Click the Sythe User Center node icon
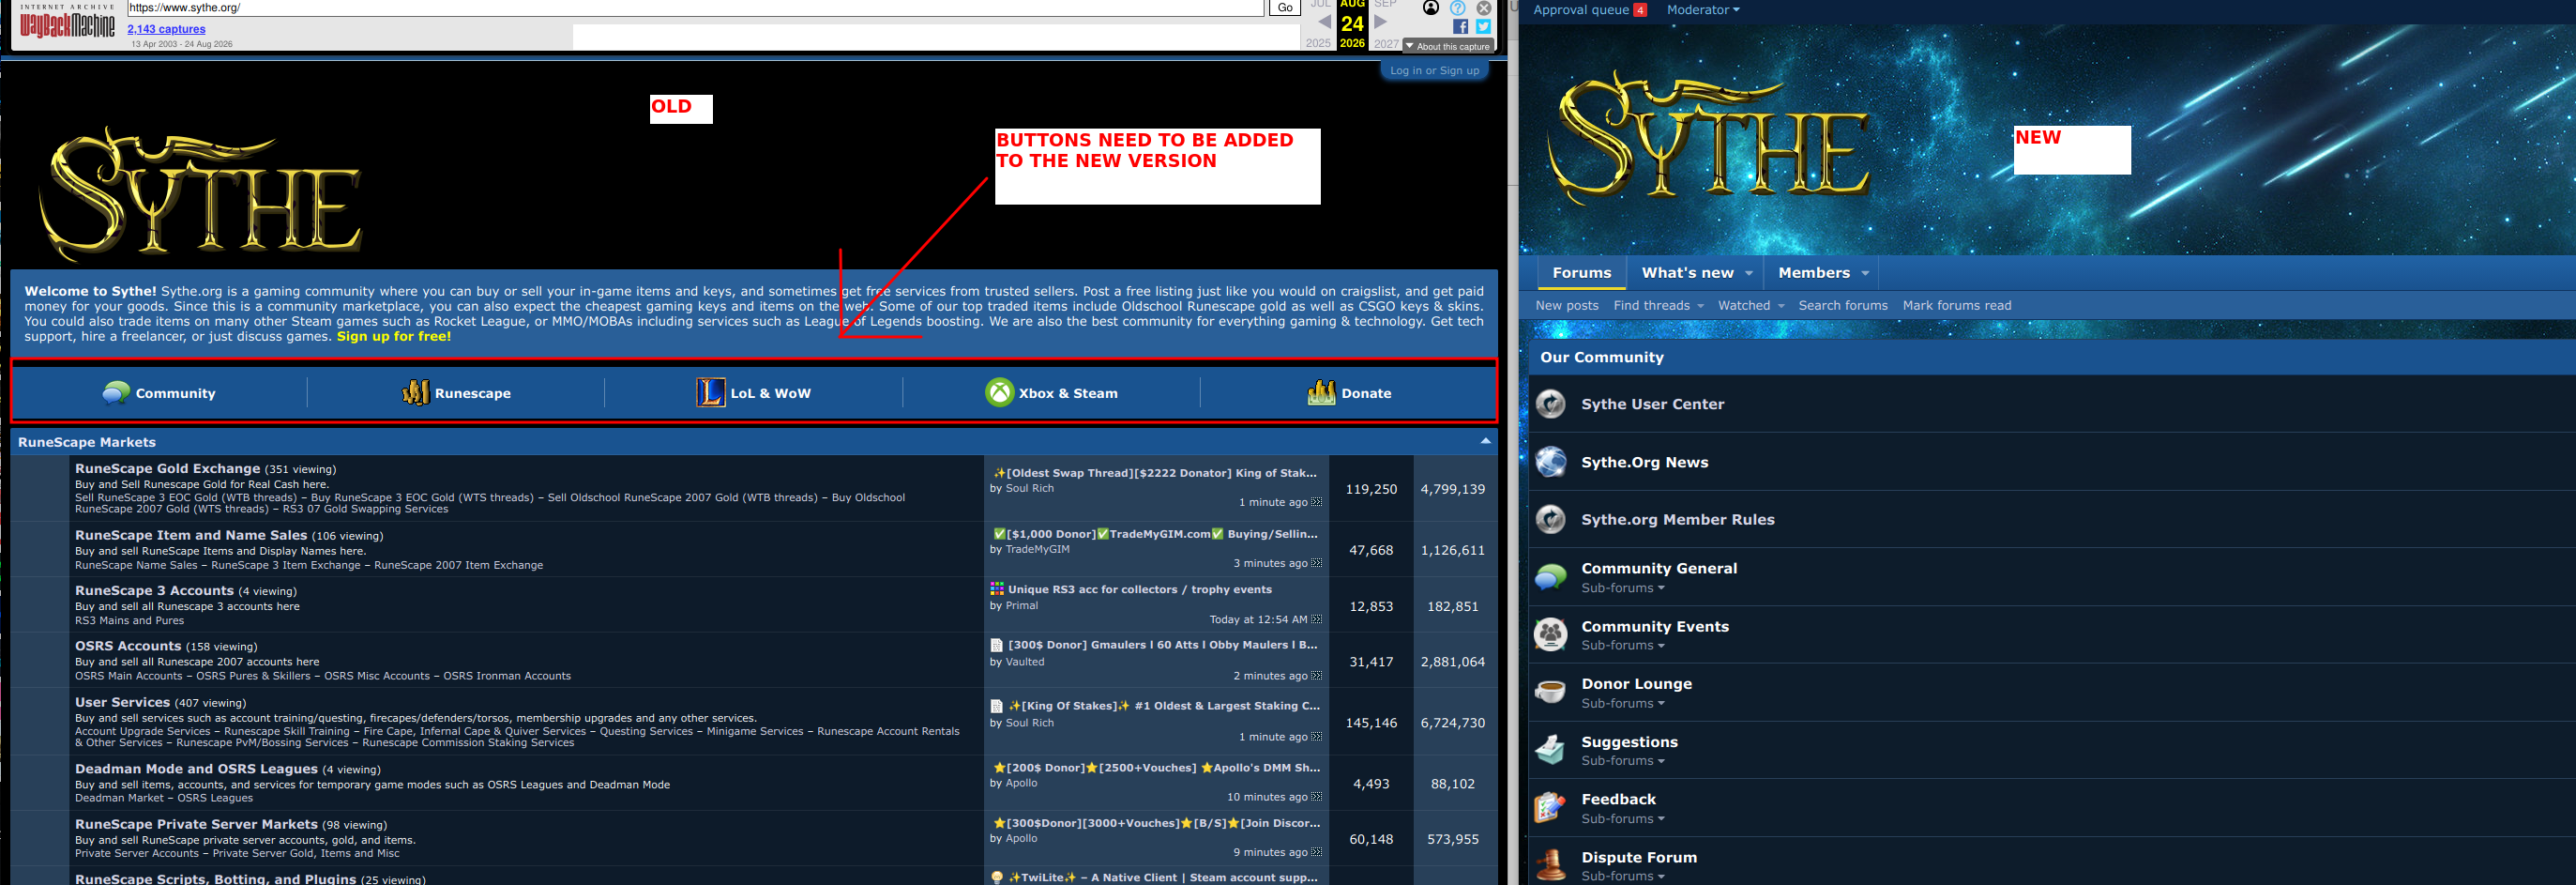This screenshot has height=885, width=2576. click(1551, 404)
